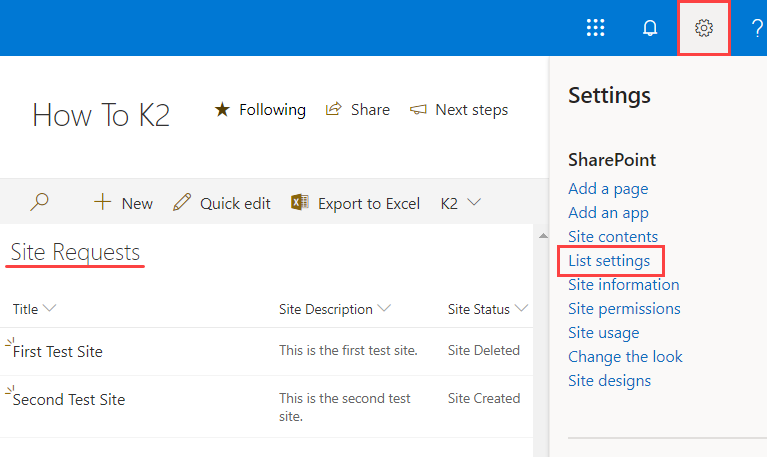Open the app launcher waffle icon
This screenshot has width=767, height=457.
pos(595,28)
